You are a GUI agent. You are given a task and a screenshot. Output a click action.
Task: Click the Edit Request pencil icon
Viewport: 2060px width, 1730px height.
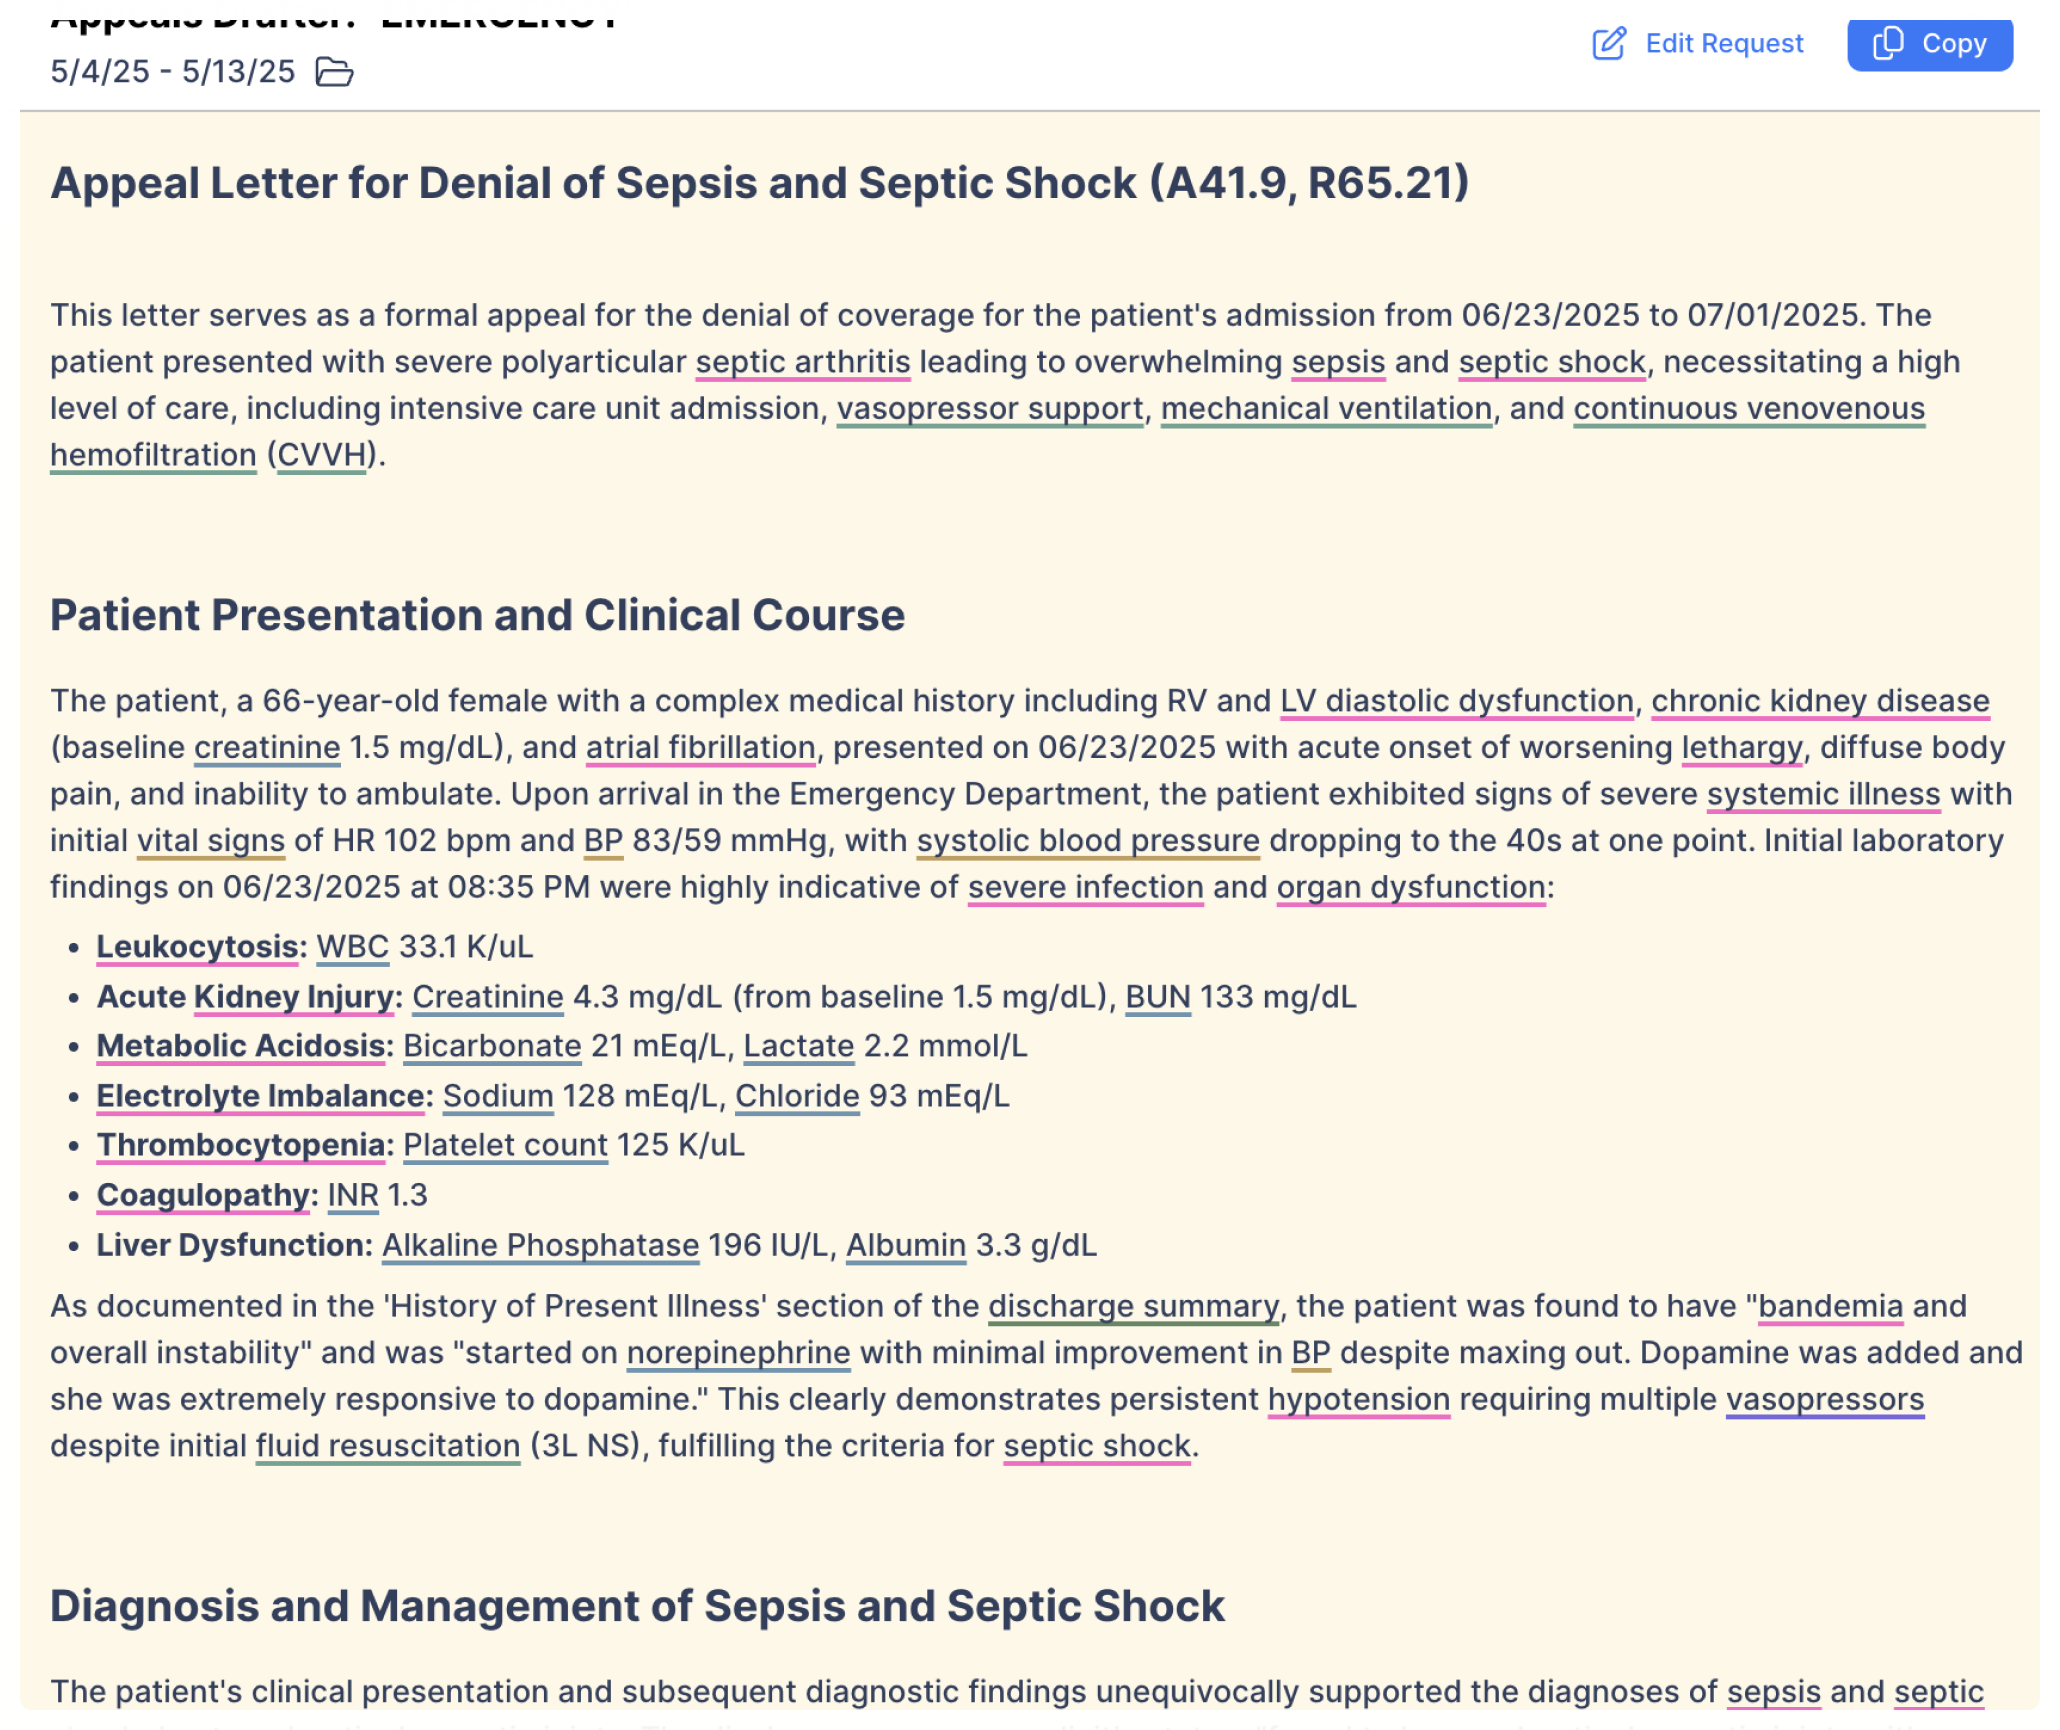pos(1609,44)
